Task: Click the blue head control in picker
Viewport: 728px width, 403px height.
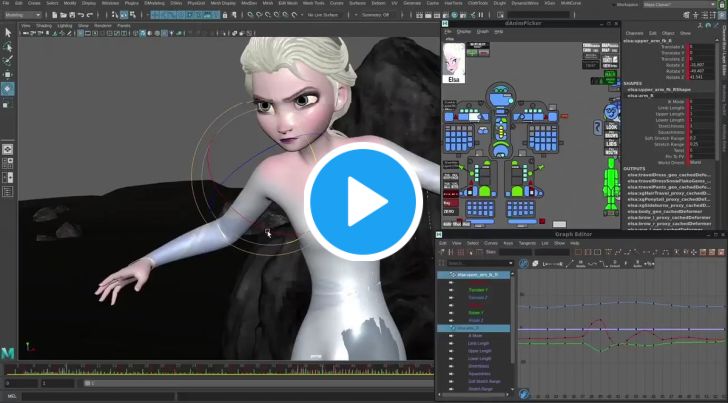Action: point(500,98)
